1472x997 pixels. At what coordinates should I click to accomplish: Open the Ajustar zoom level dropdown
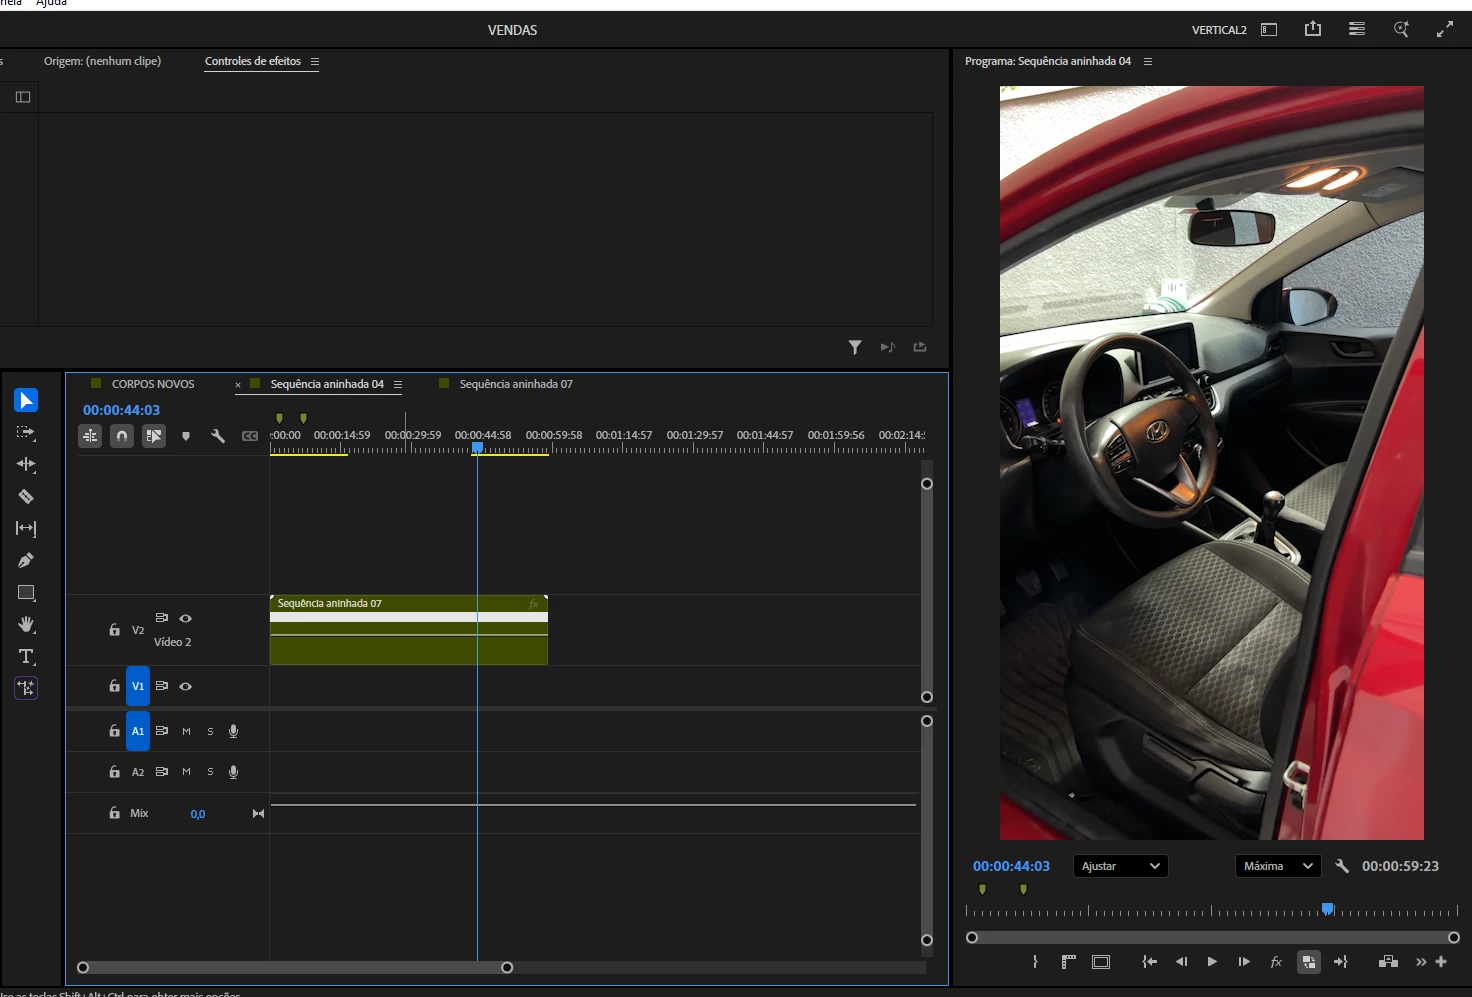pyautogui.click(x=1120, y=866)
